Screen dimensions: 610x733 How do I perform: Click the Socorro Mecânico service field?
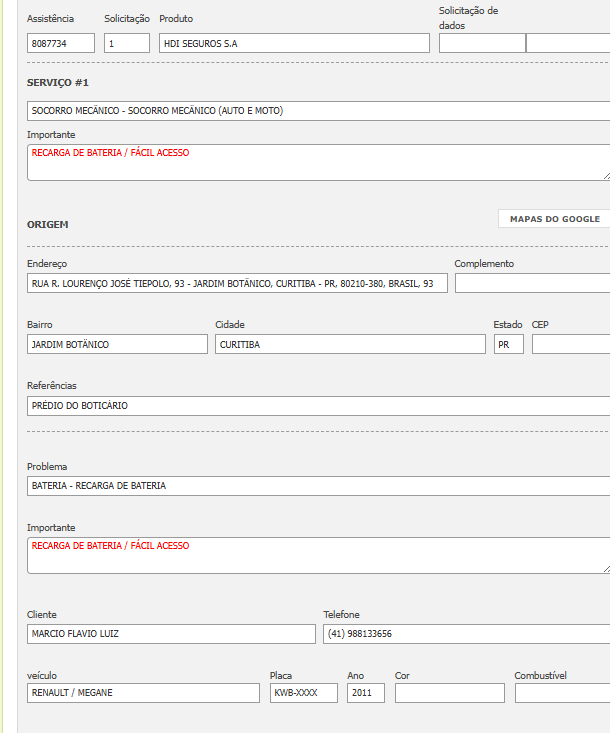[318, 111]
